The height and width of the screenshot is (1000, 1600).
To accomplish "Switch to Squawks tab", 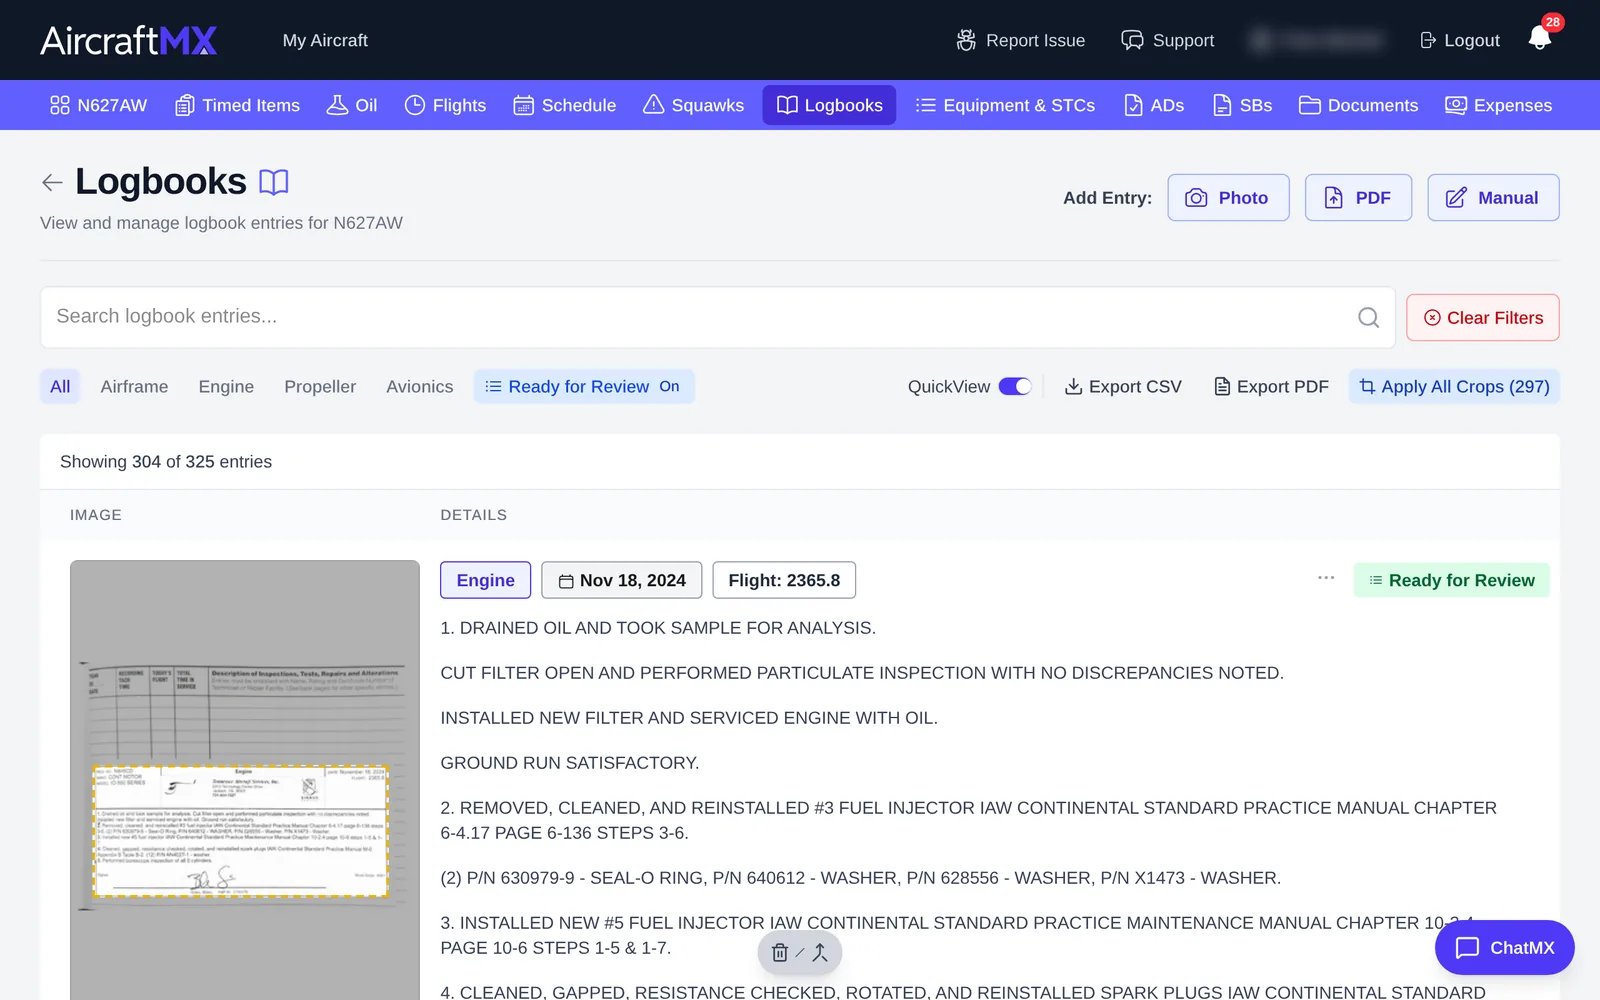I will (693, 105).
